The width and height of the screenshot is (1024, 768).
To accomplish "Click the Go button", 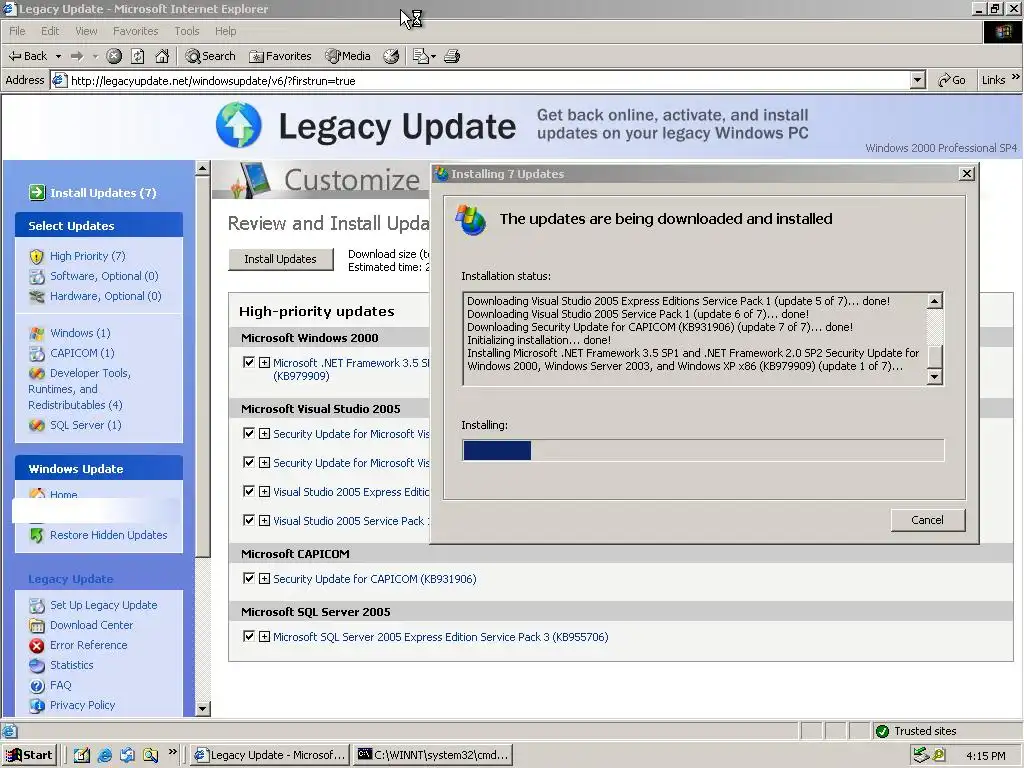I will coord(952,80).
